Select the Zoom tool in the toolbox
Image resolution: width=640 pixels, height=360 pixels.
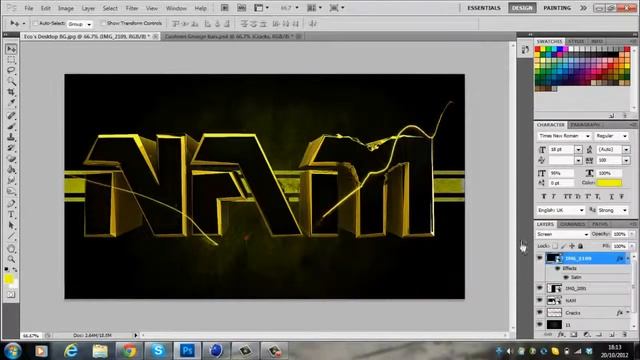11,259
